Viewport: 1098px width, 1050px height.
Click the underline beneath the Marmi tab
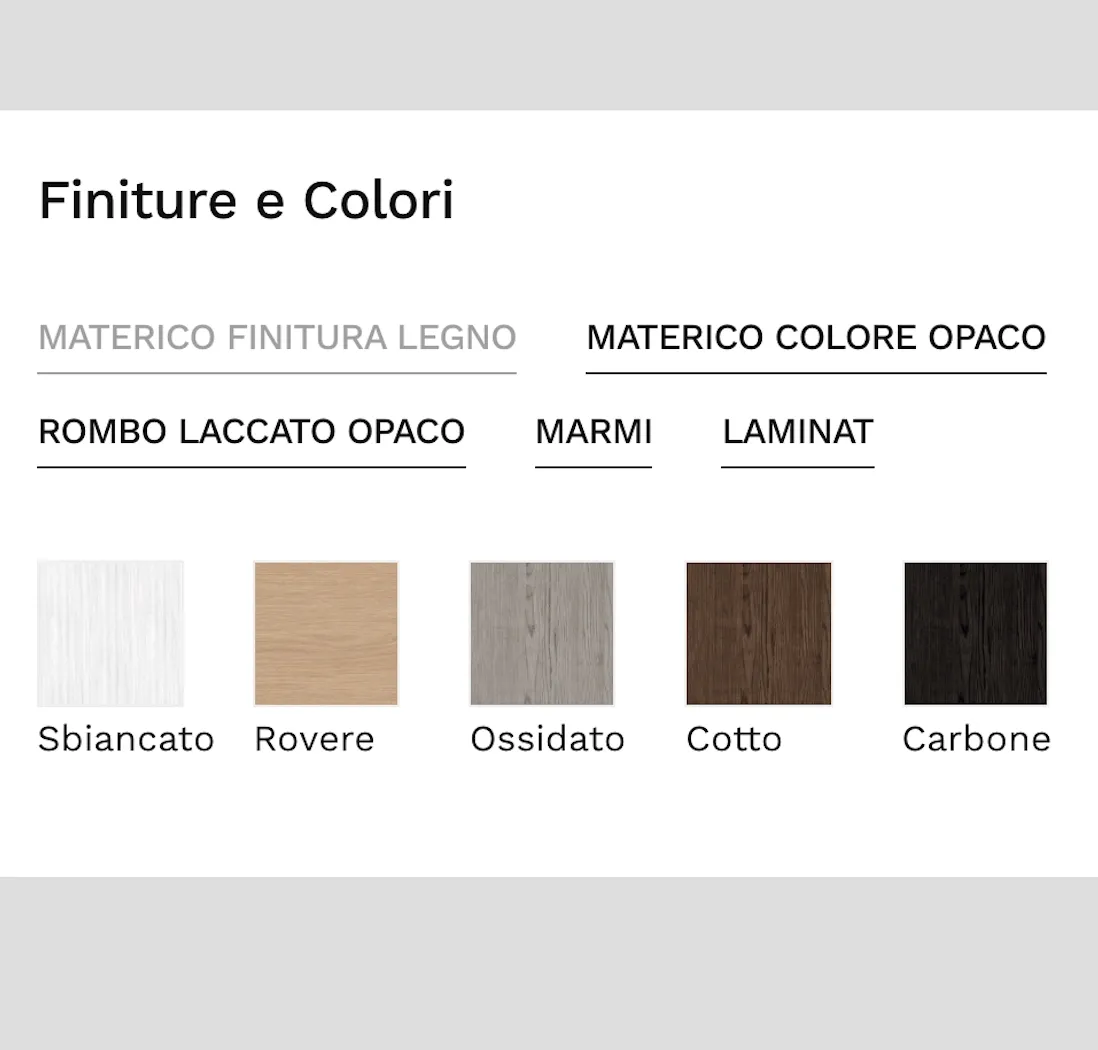(593, 467)
